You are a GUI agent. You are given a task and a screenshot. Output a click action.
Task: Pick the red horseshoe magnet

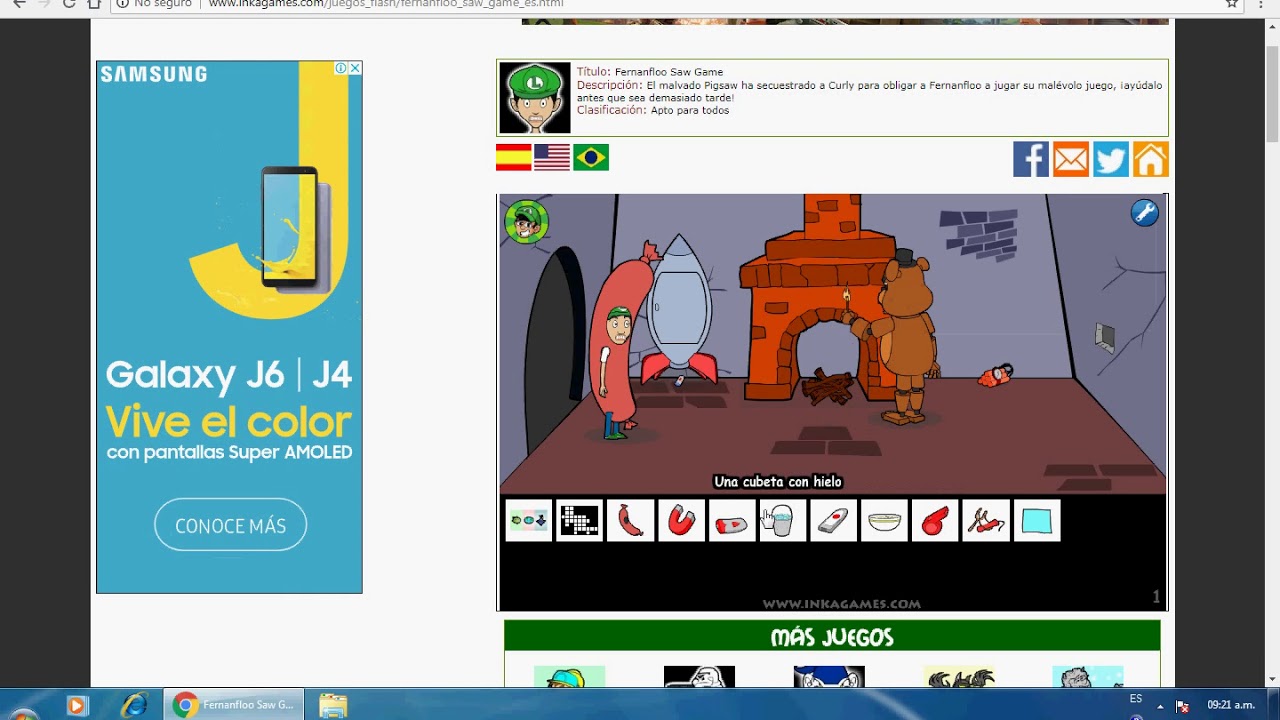pos(681,521)
